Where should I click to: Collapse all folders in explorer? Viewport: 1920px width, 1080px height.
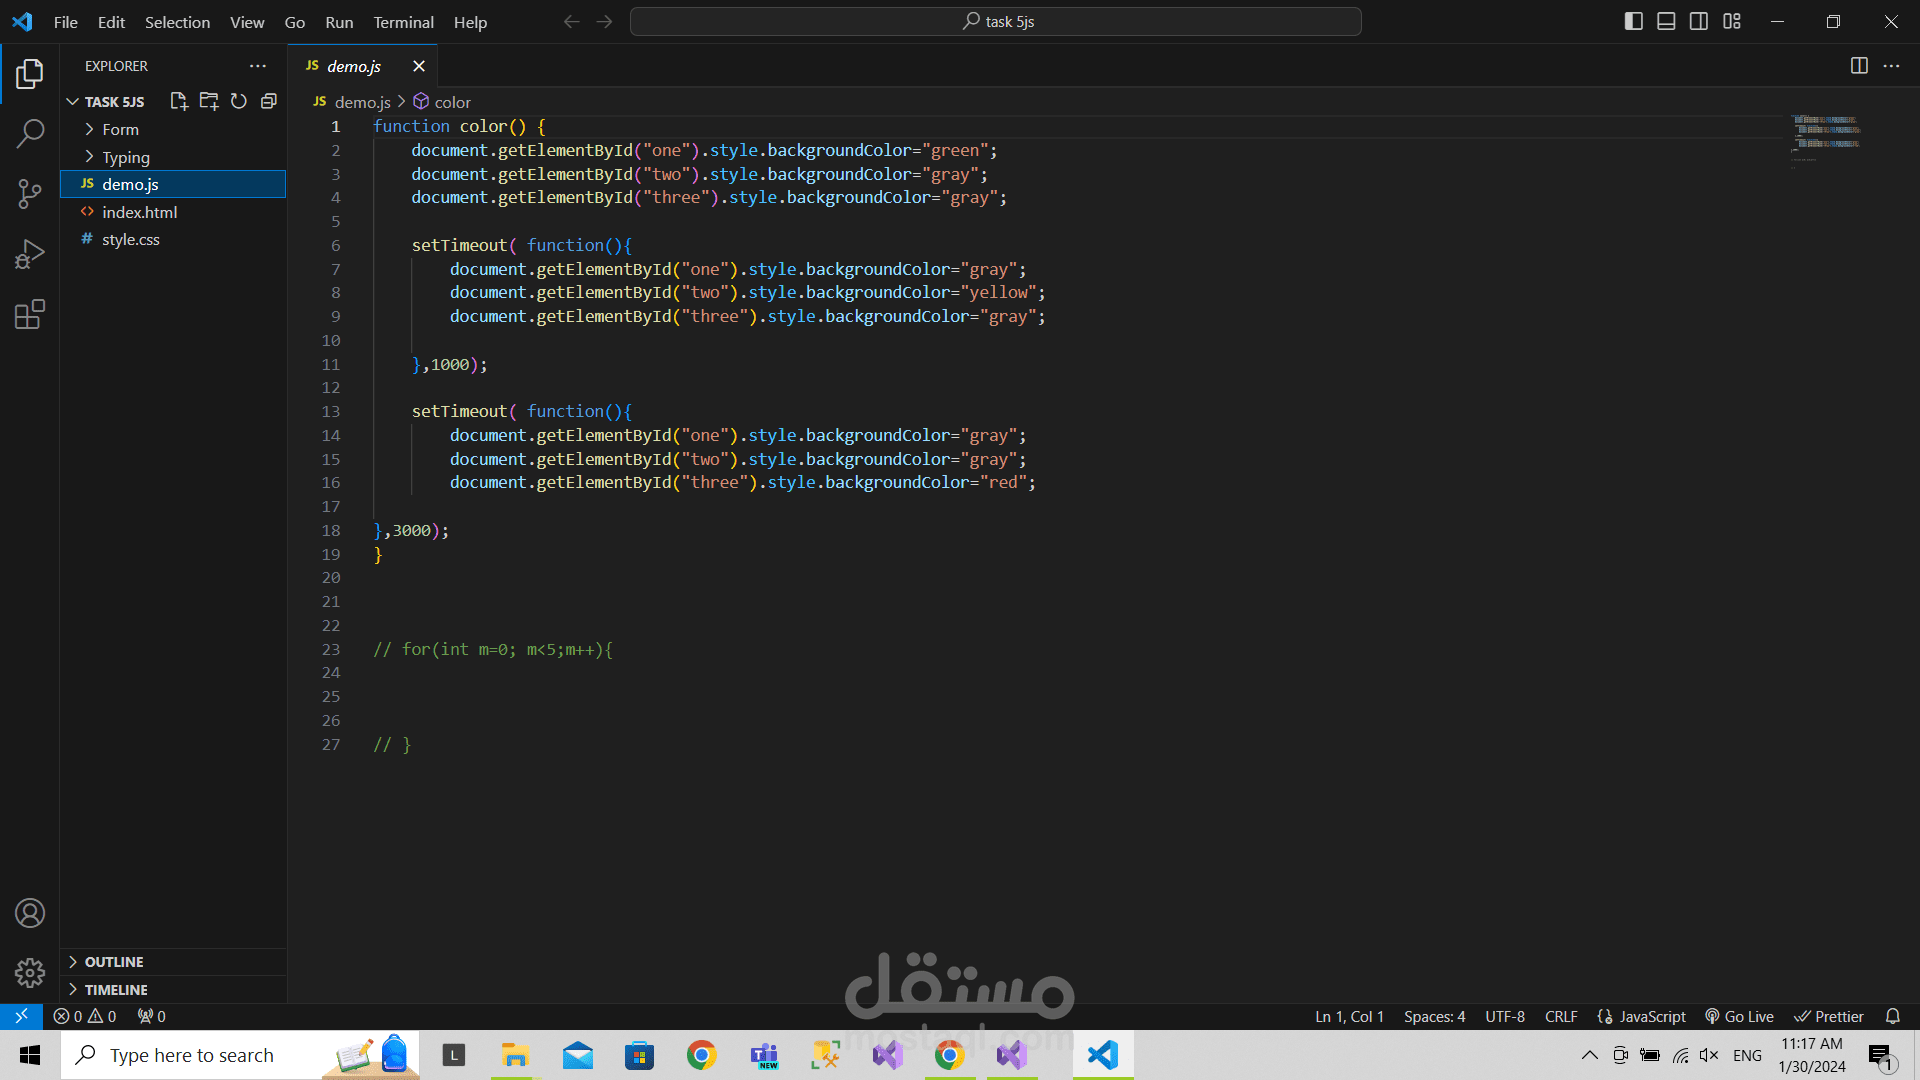[269, 101]
